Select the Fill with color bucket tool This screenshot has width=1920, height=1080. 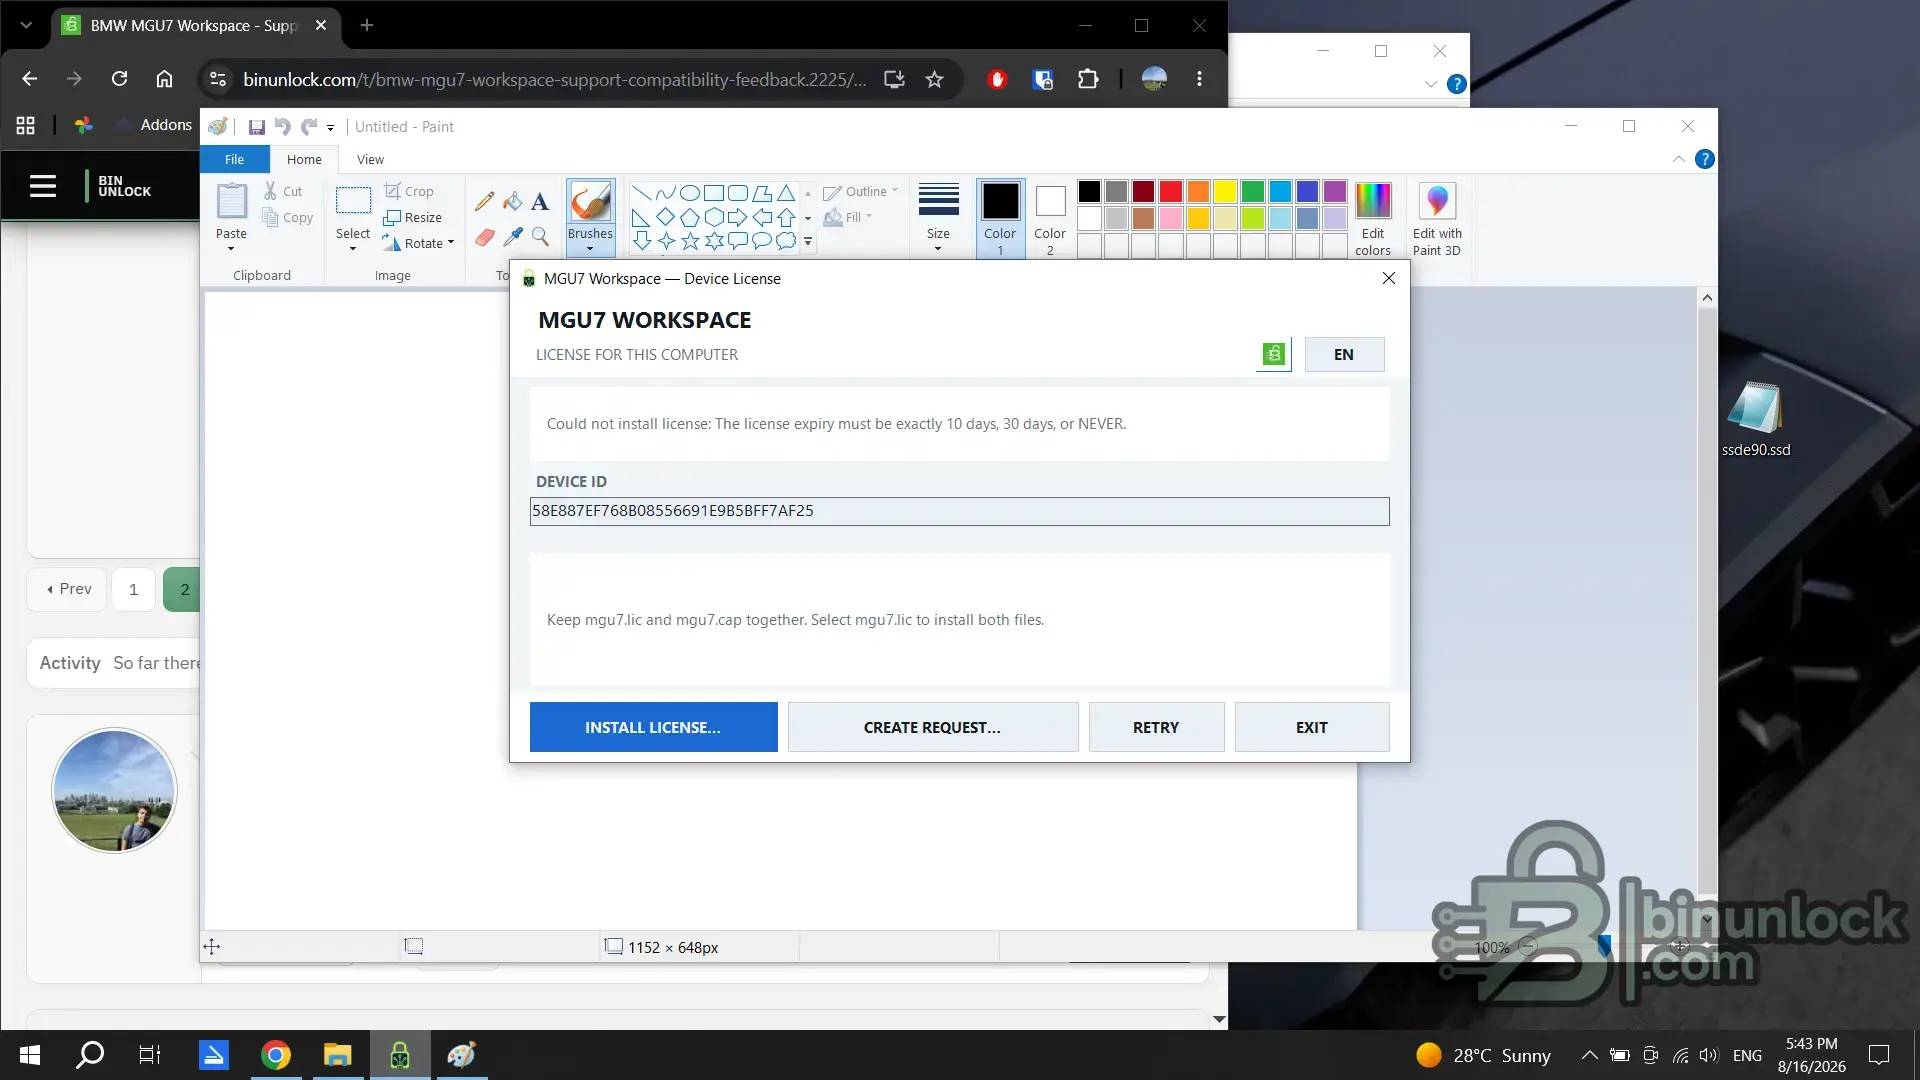(513, 201)
